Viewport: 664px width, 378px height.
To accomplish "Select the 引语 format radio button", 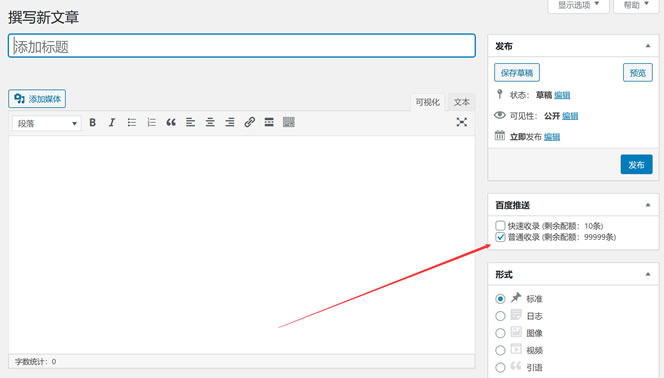I will click(500, 368).
